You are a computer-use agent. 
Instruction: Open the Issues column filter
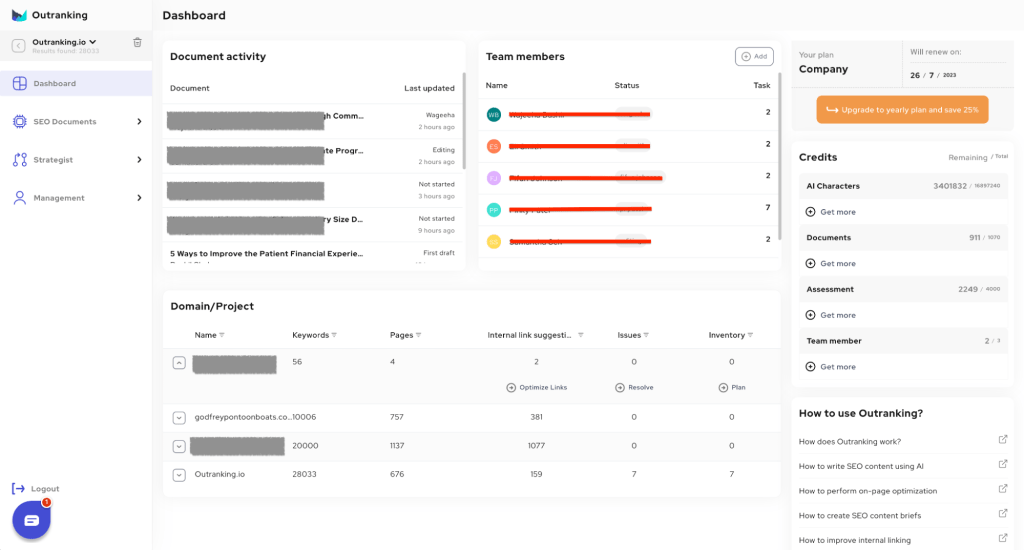pos(646,335)
